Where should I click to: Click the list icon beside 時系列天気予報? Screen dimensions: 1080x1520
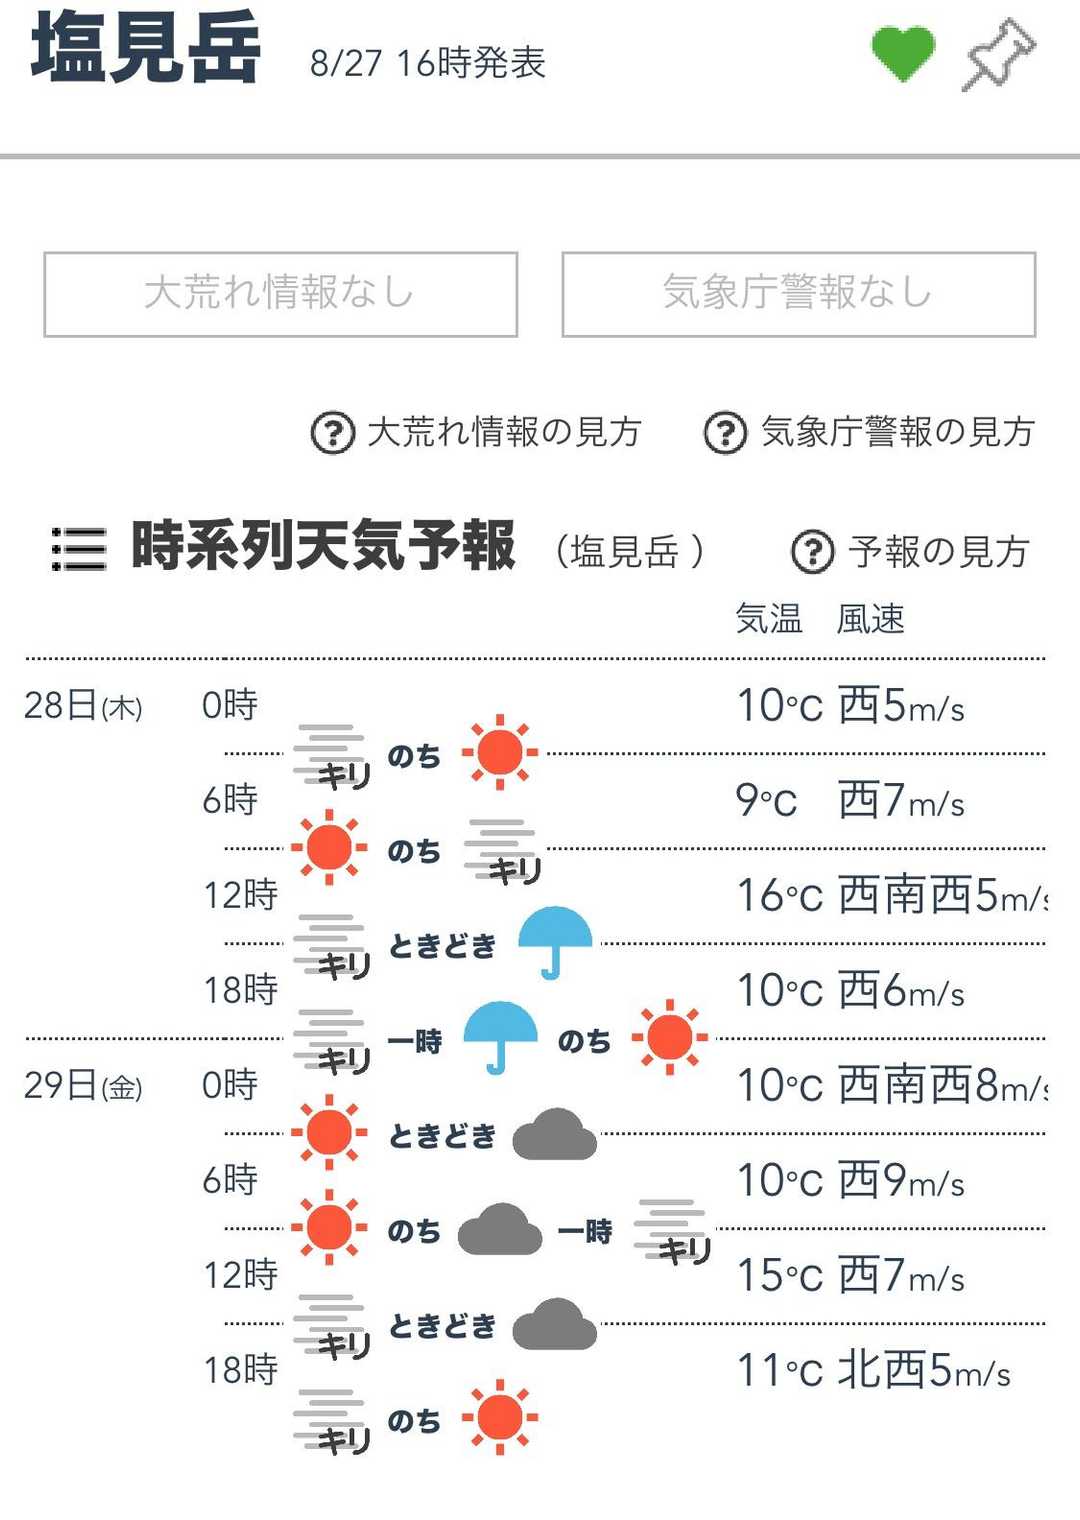pos(78,549)
